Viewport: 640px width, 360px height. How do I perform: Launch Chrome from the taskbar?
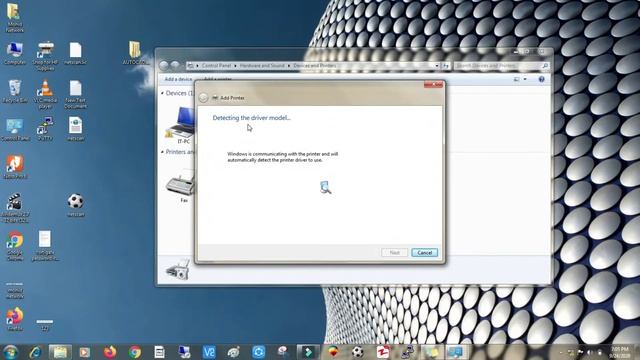click(134, 352)
